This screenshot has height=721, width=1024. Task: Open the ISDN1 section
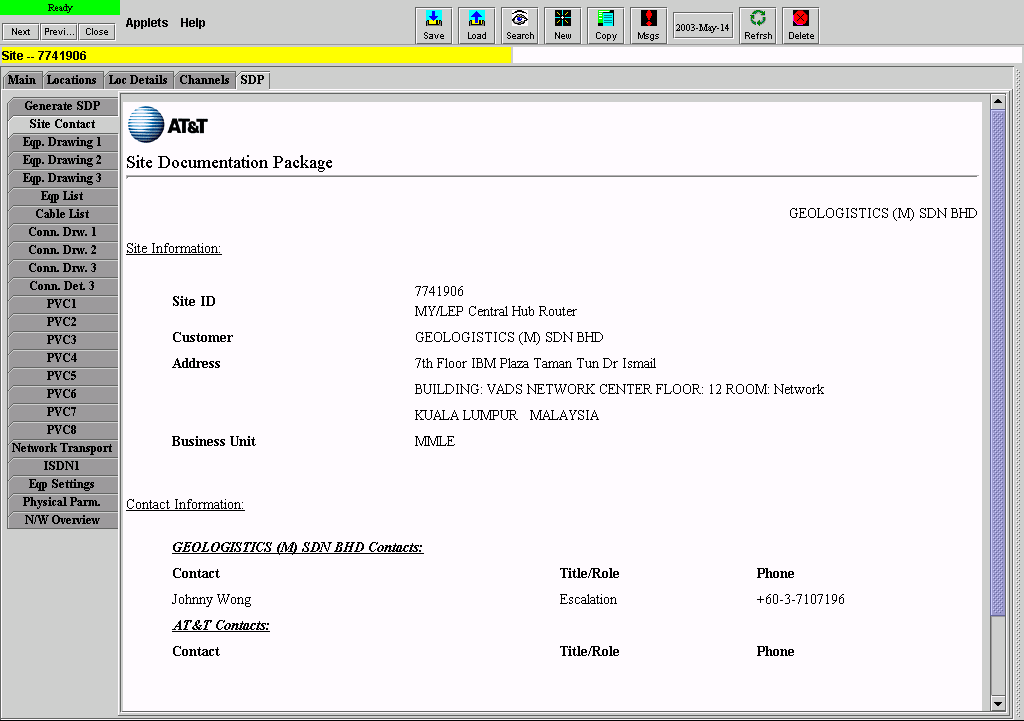(63, 466)
